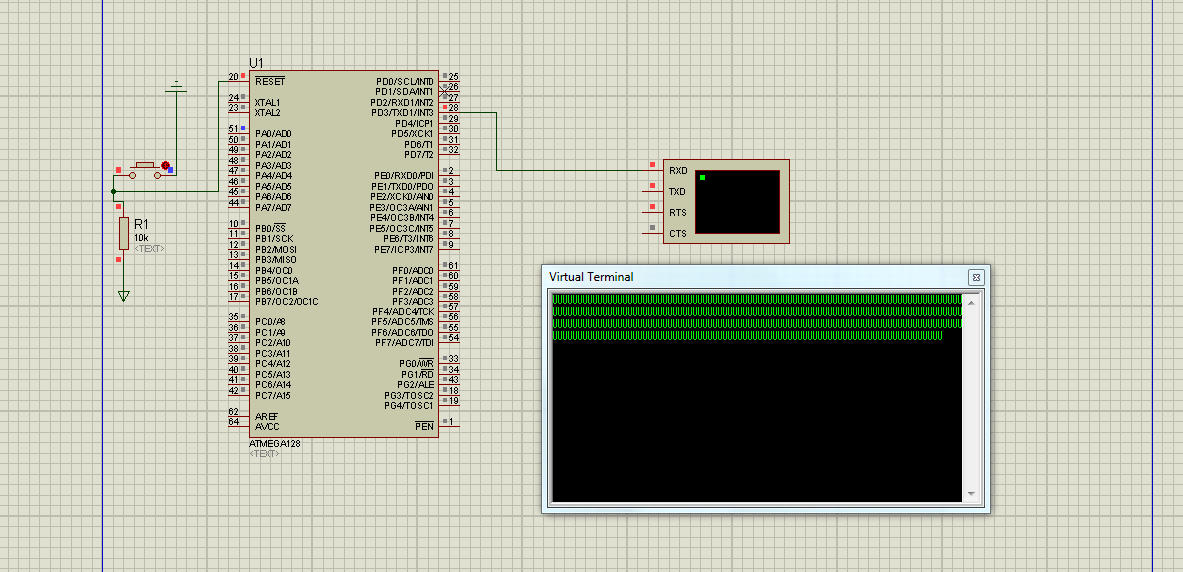Click the PB3/MISO pin label
The height and width of the screenshot is (572, 1183).
(275, 260)
